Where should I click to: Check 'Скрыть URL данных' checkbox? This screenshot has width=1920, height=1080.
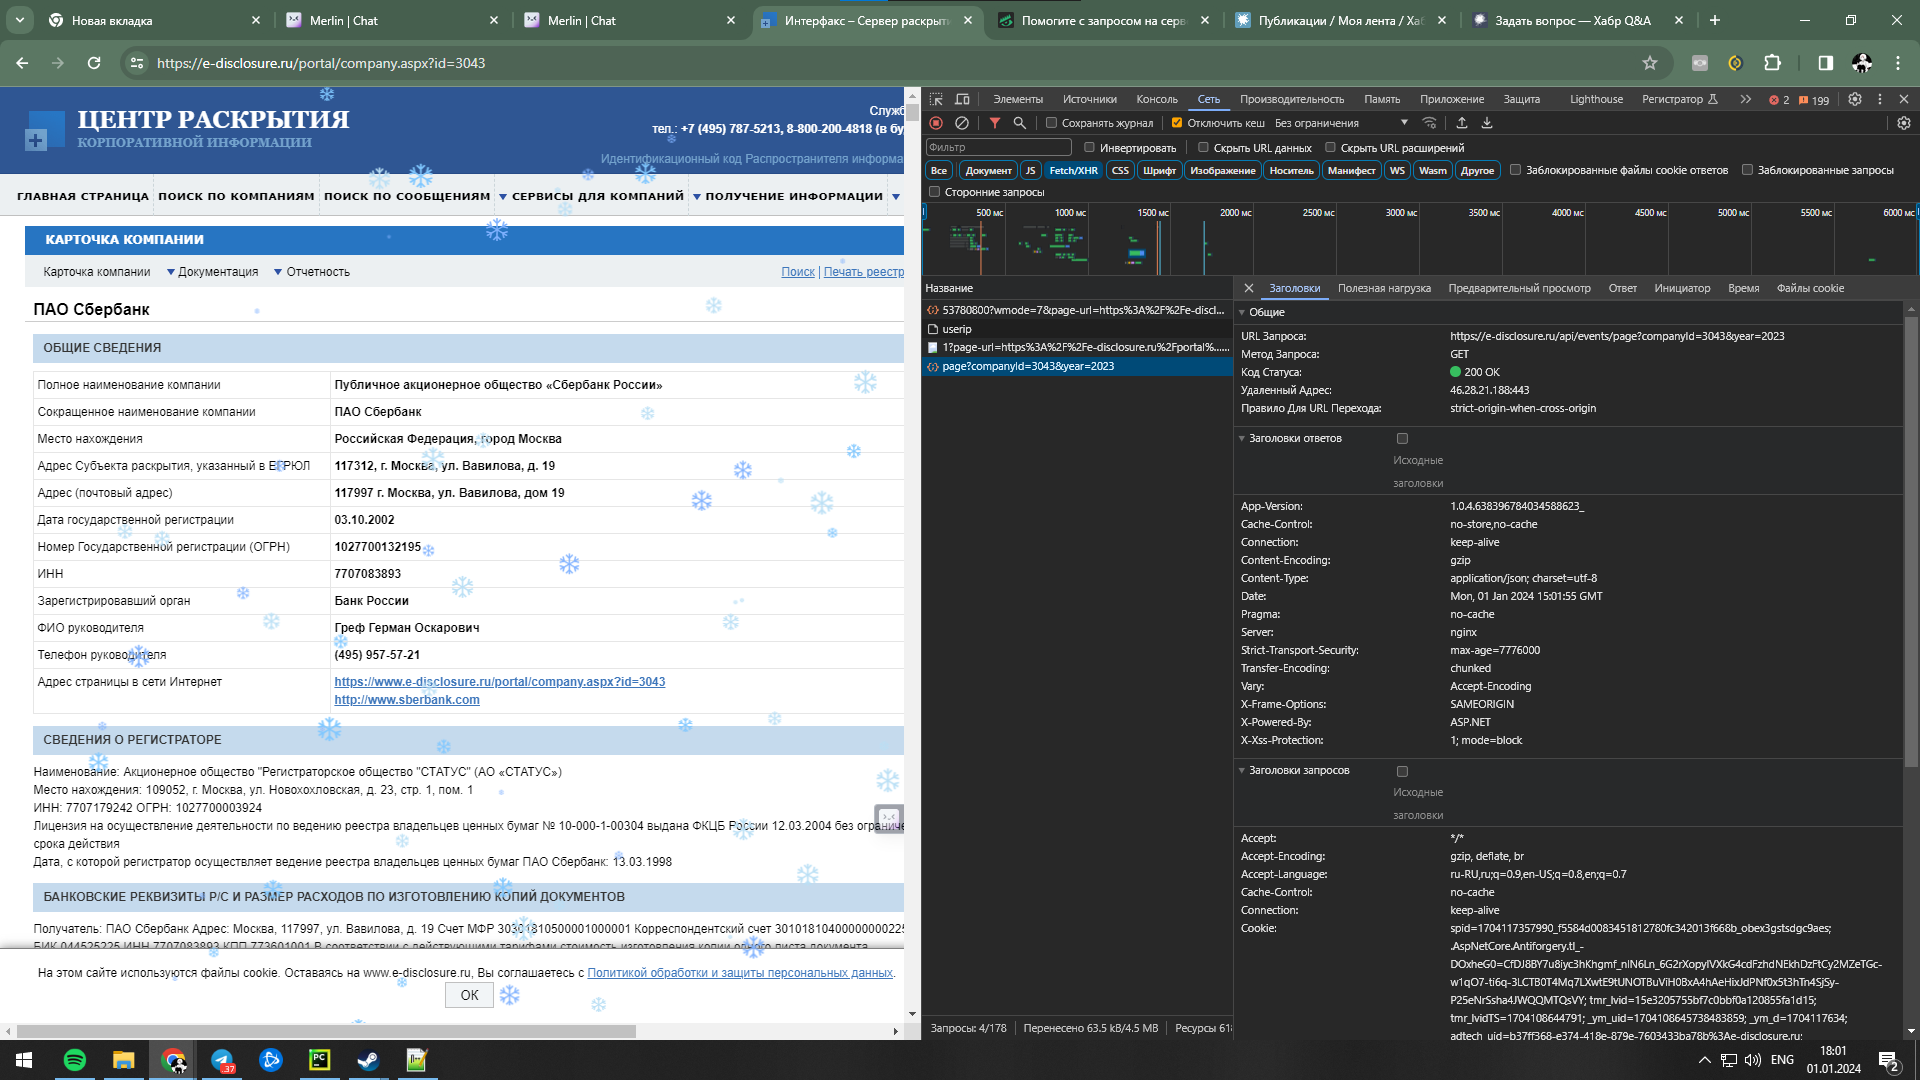coord(1204,148)
